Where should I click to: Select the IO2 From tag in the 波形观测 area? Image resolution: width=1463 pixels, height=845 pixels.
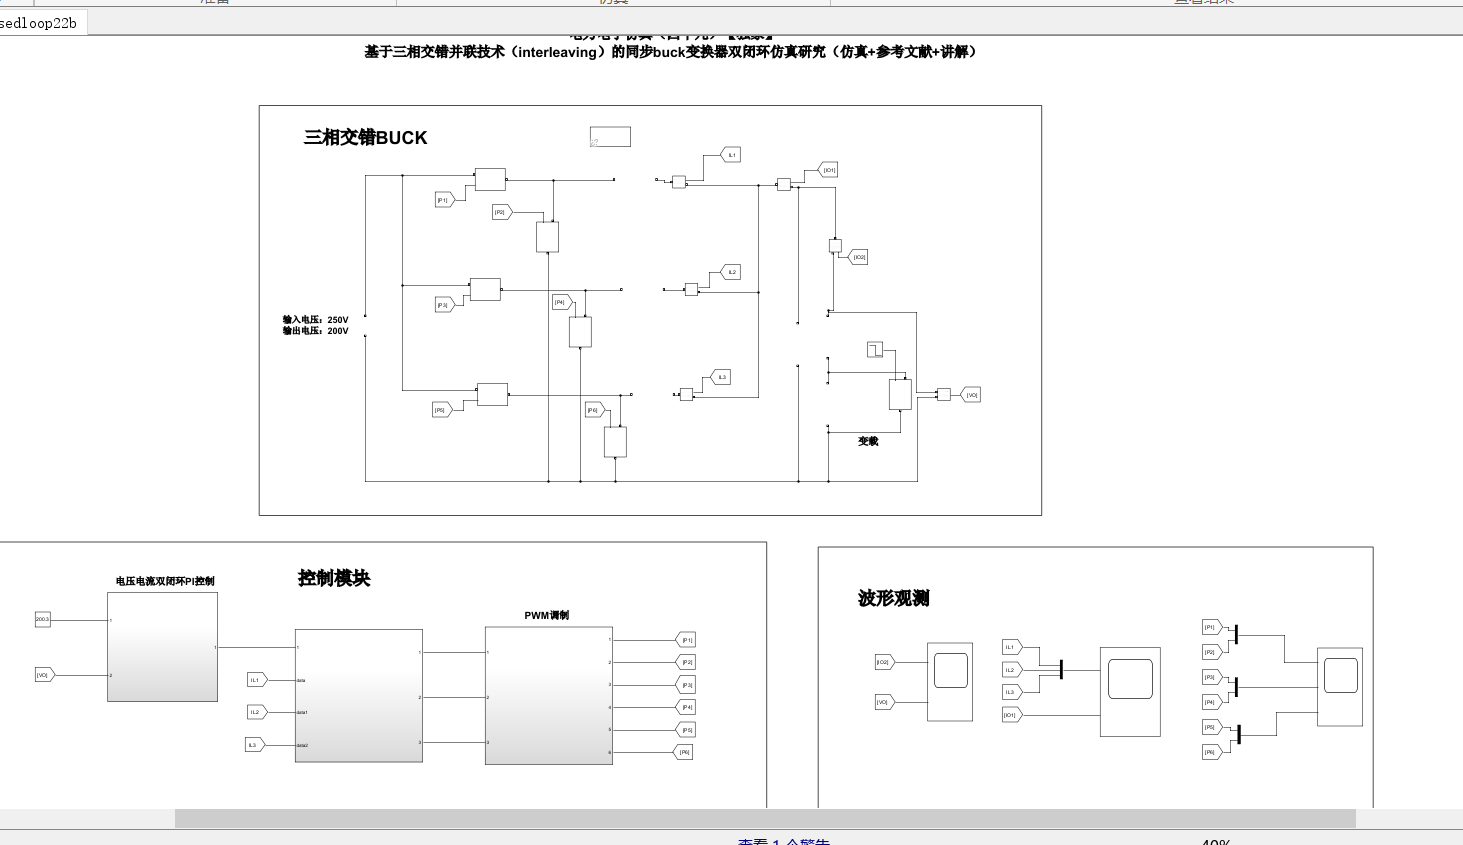(885, 662)
